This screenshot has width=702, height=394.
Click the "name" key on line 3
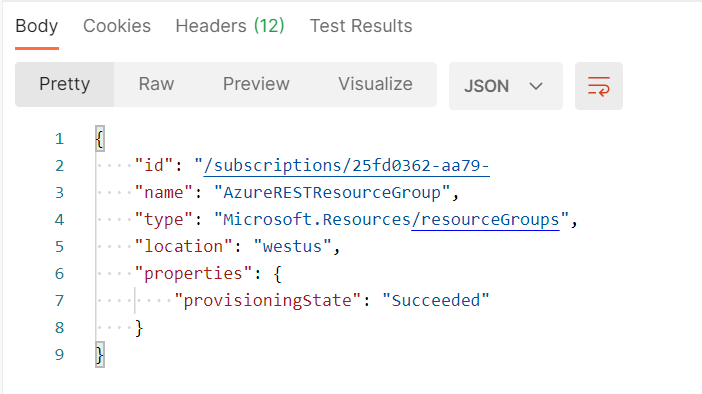(x=164, y=193)
